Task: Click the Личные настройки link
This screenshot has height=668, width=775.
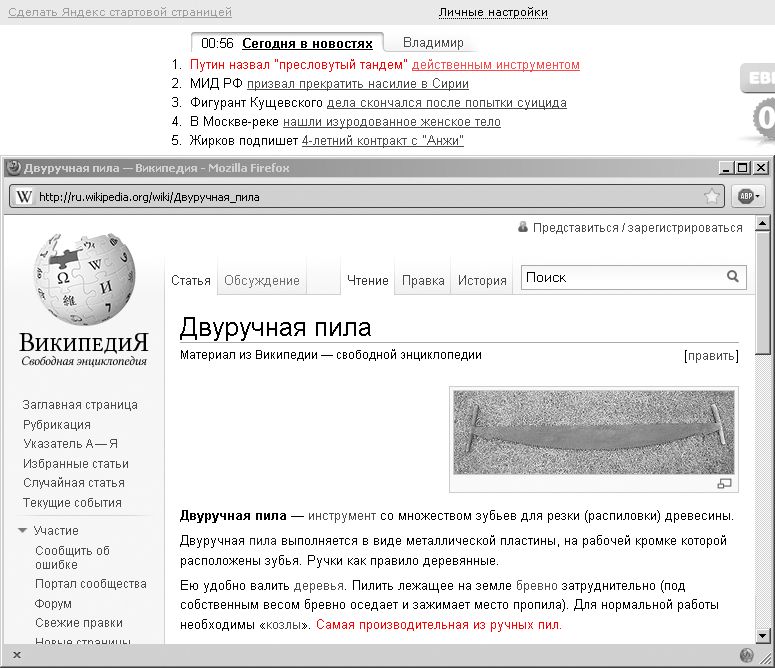Action: tap(493, 12)
